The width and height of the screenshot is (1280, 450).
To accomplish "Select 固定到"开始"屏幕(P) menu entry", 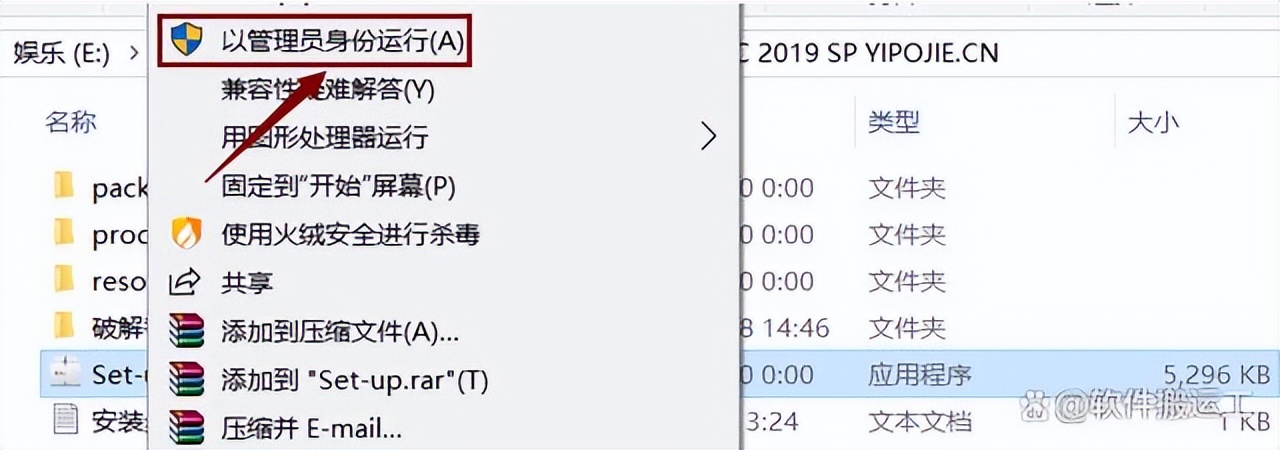I will click(338, 186).
